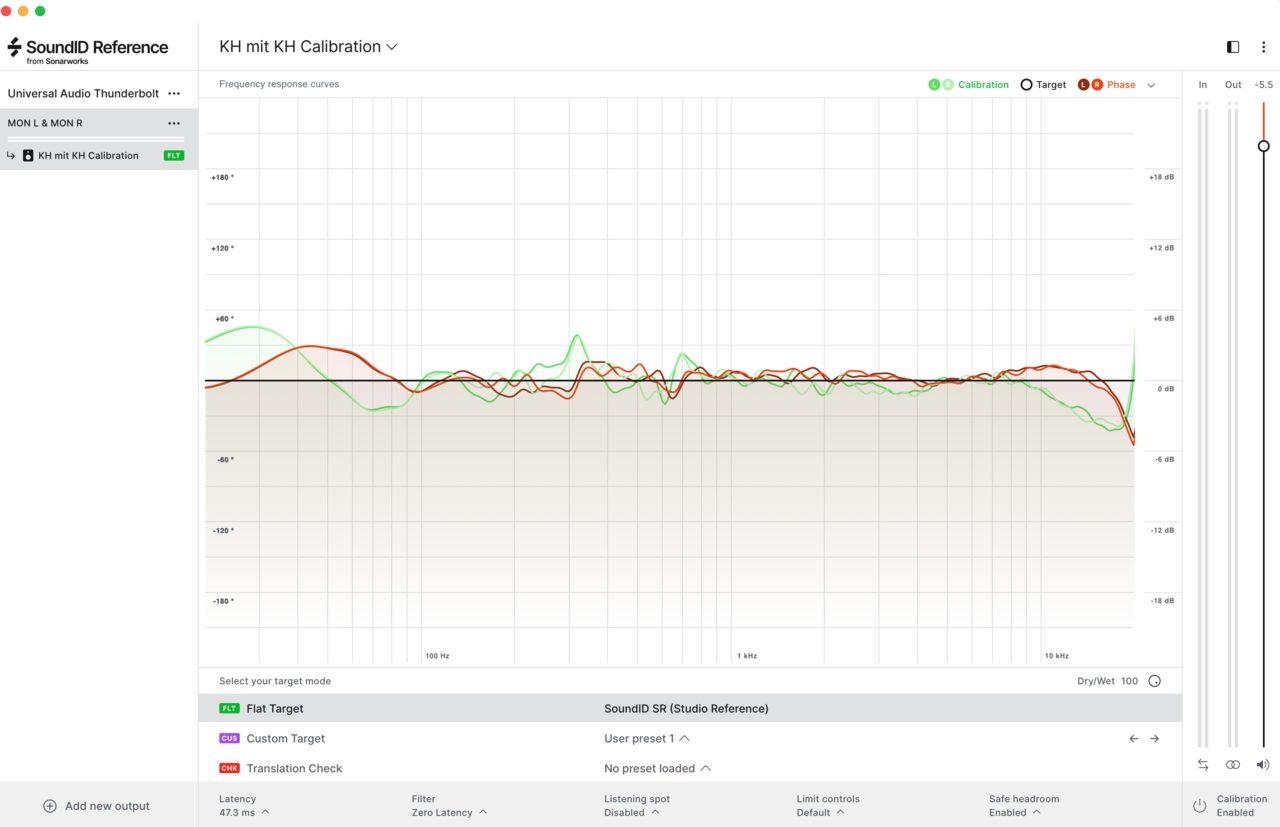Open the vertical three-dot main menu
This screenshot has width=1280, height=827.
pyautogui.click(x=1263, y=47)
